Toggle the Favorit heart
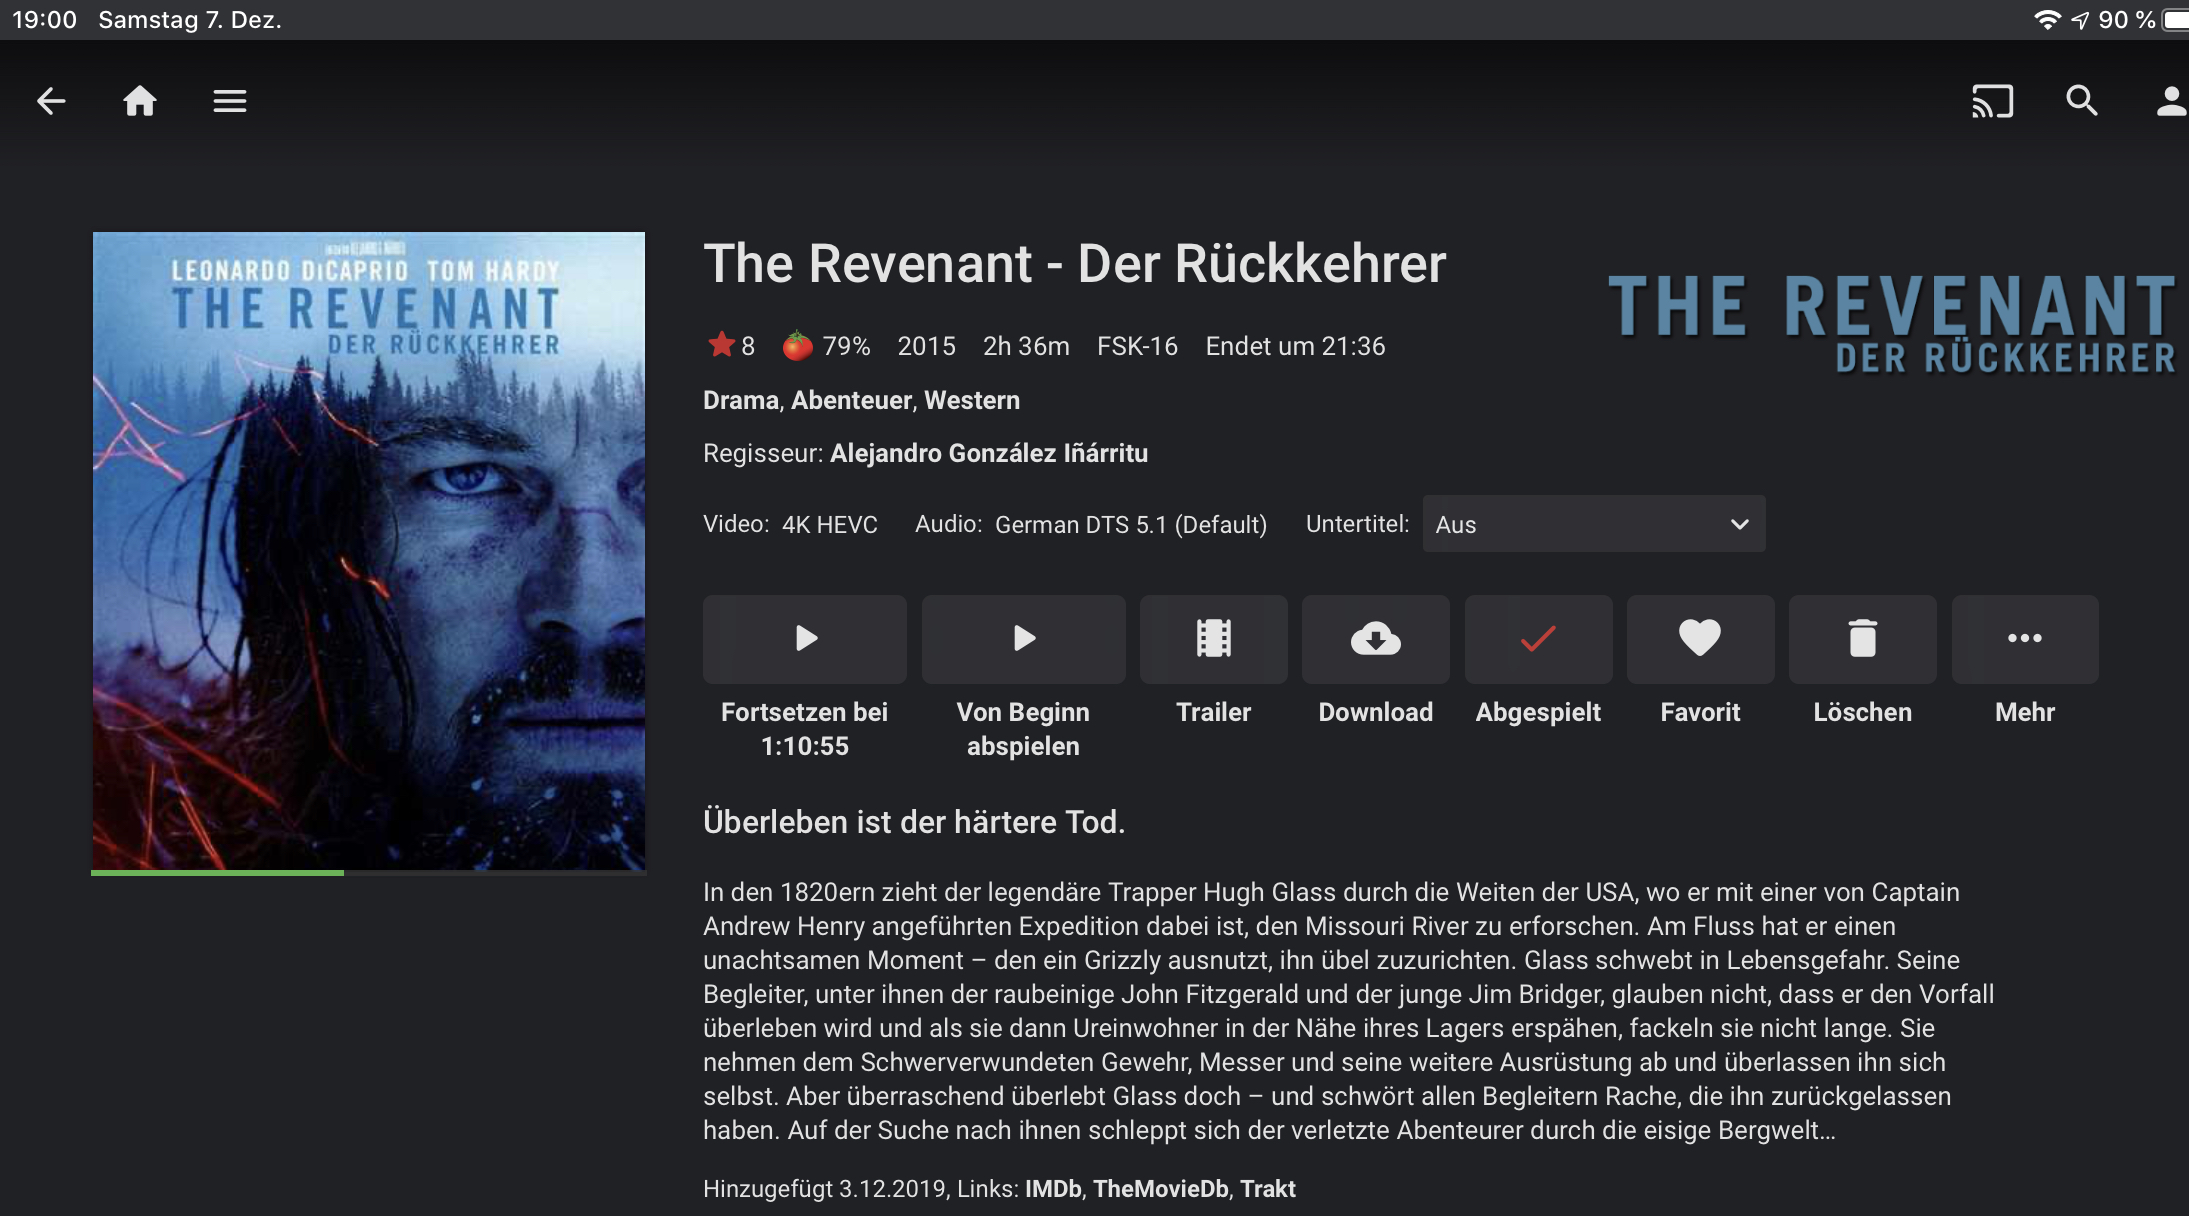 (1700, 639)
